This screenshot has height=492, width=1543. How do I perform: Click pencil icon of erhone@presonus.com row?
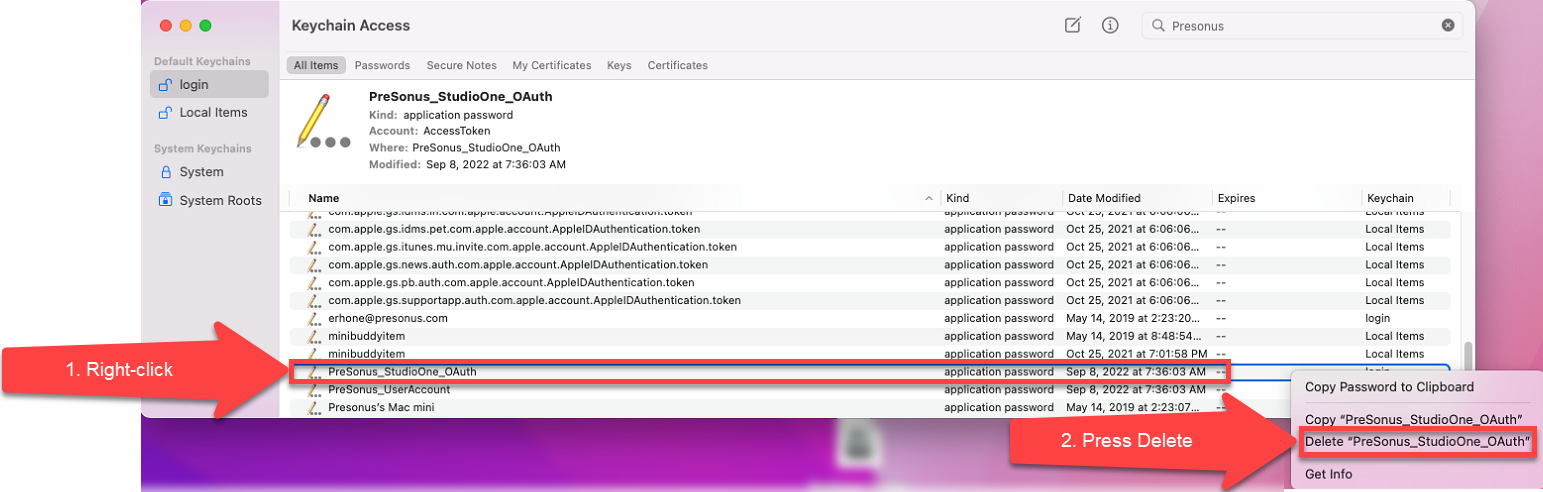(313, 318)
